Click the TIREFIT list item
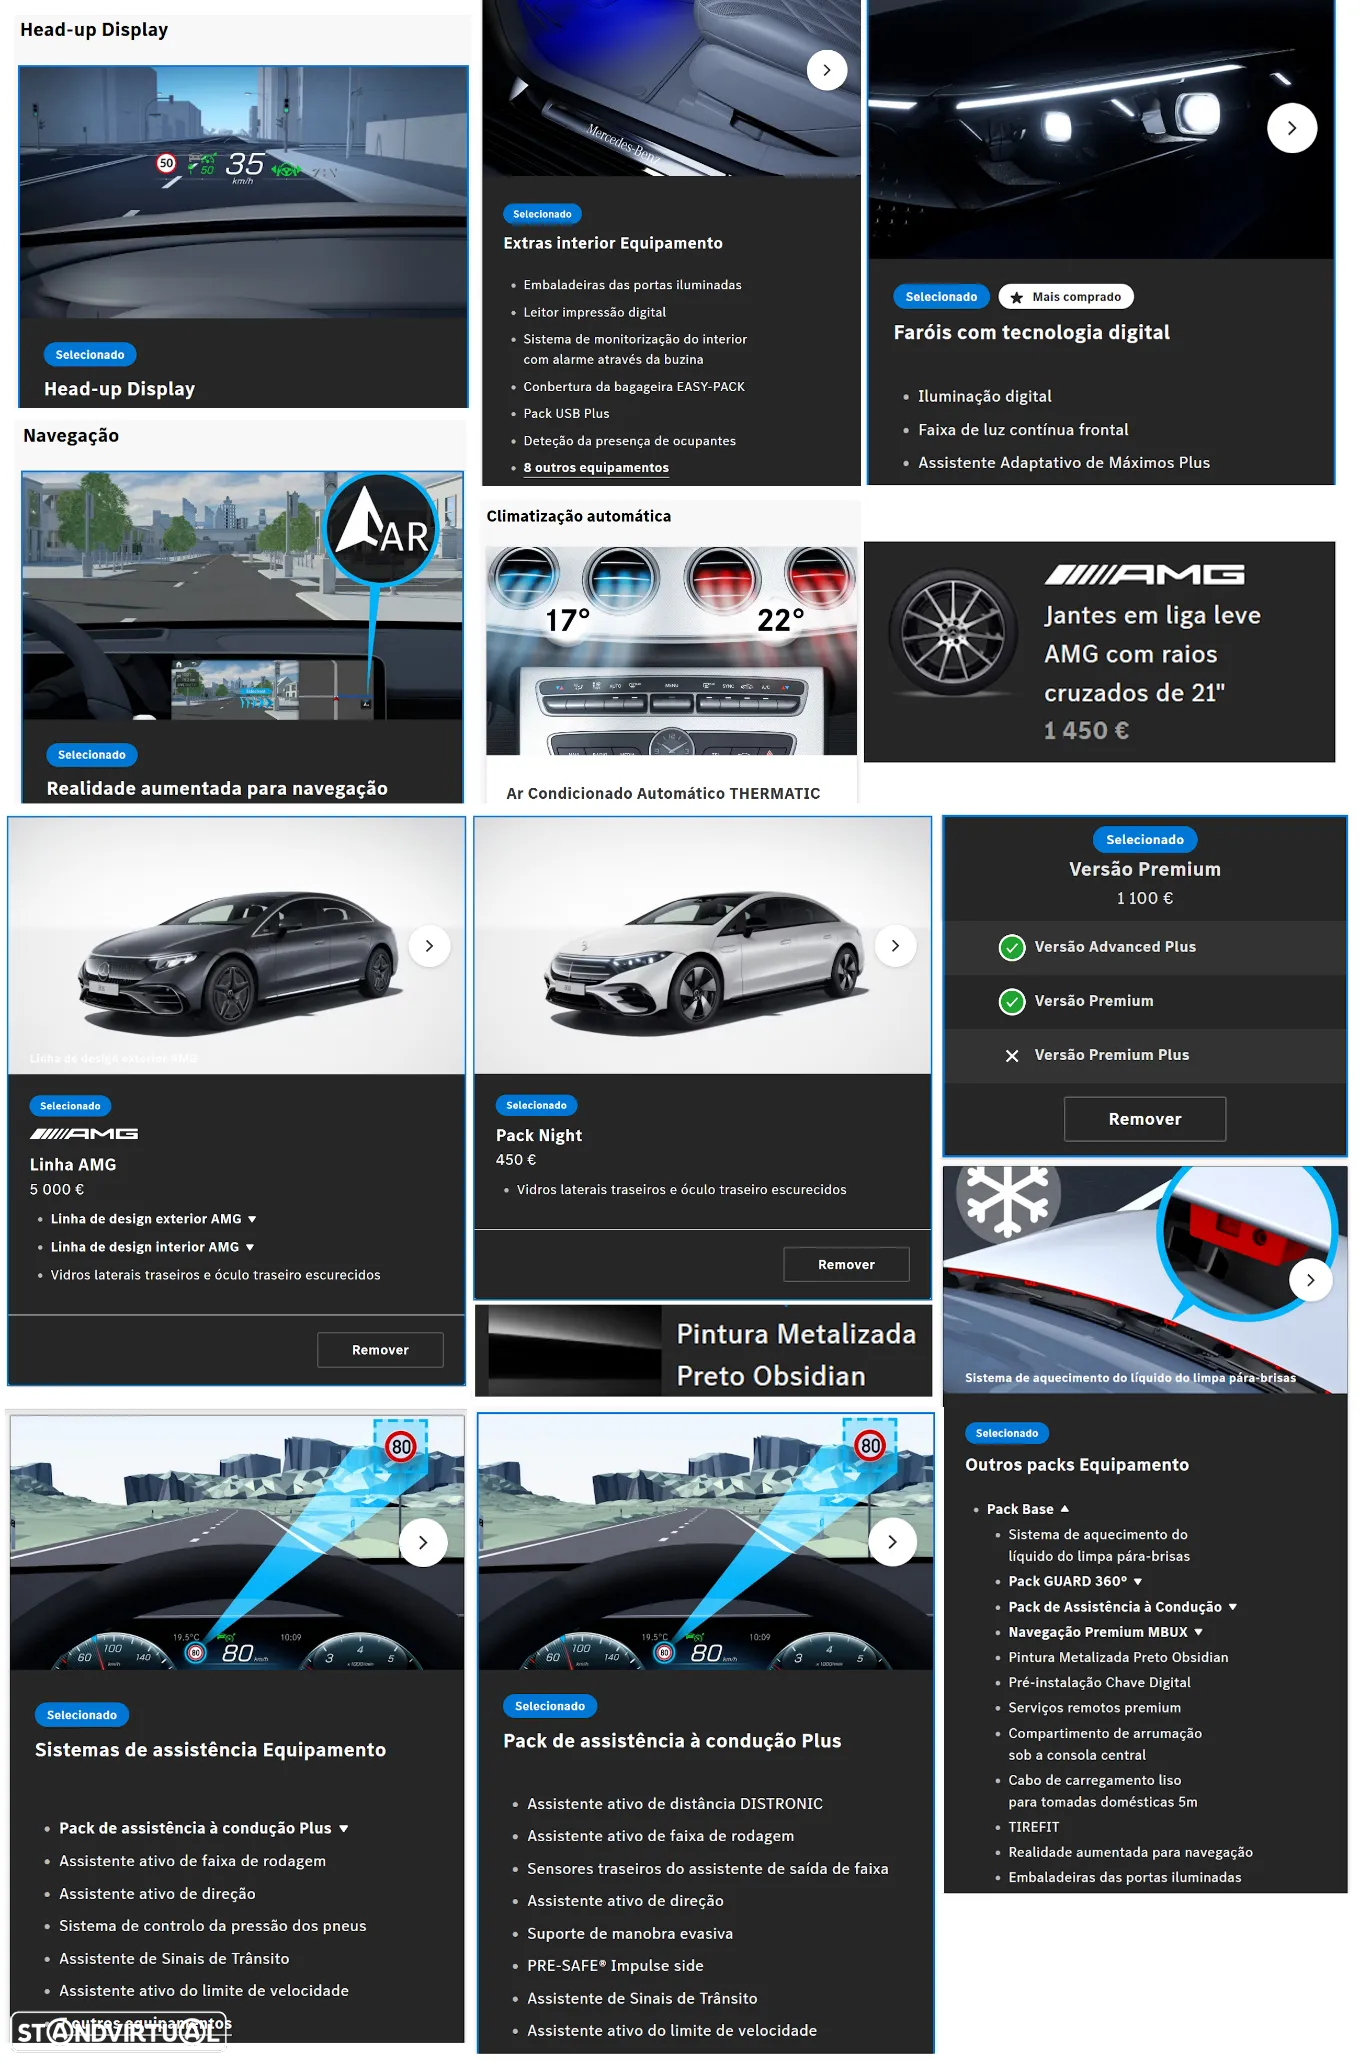This screenshot has width=1360, height=2063. 1033,1827
